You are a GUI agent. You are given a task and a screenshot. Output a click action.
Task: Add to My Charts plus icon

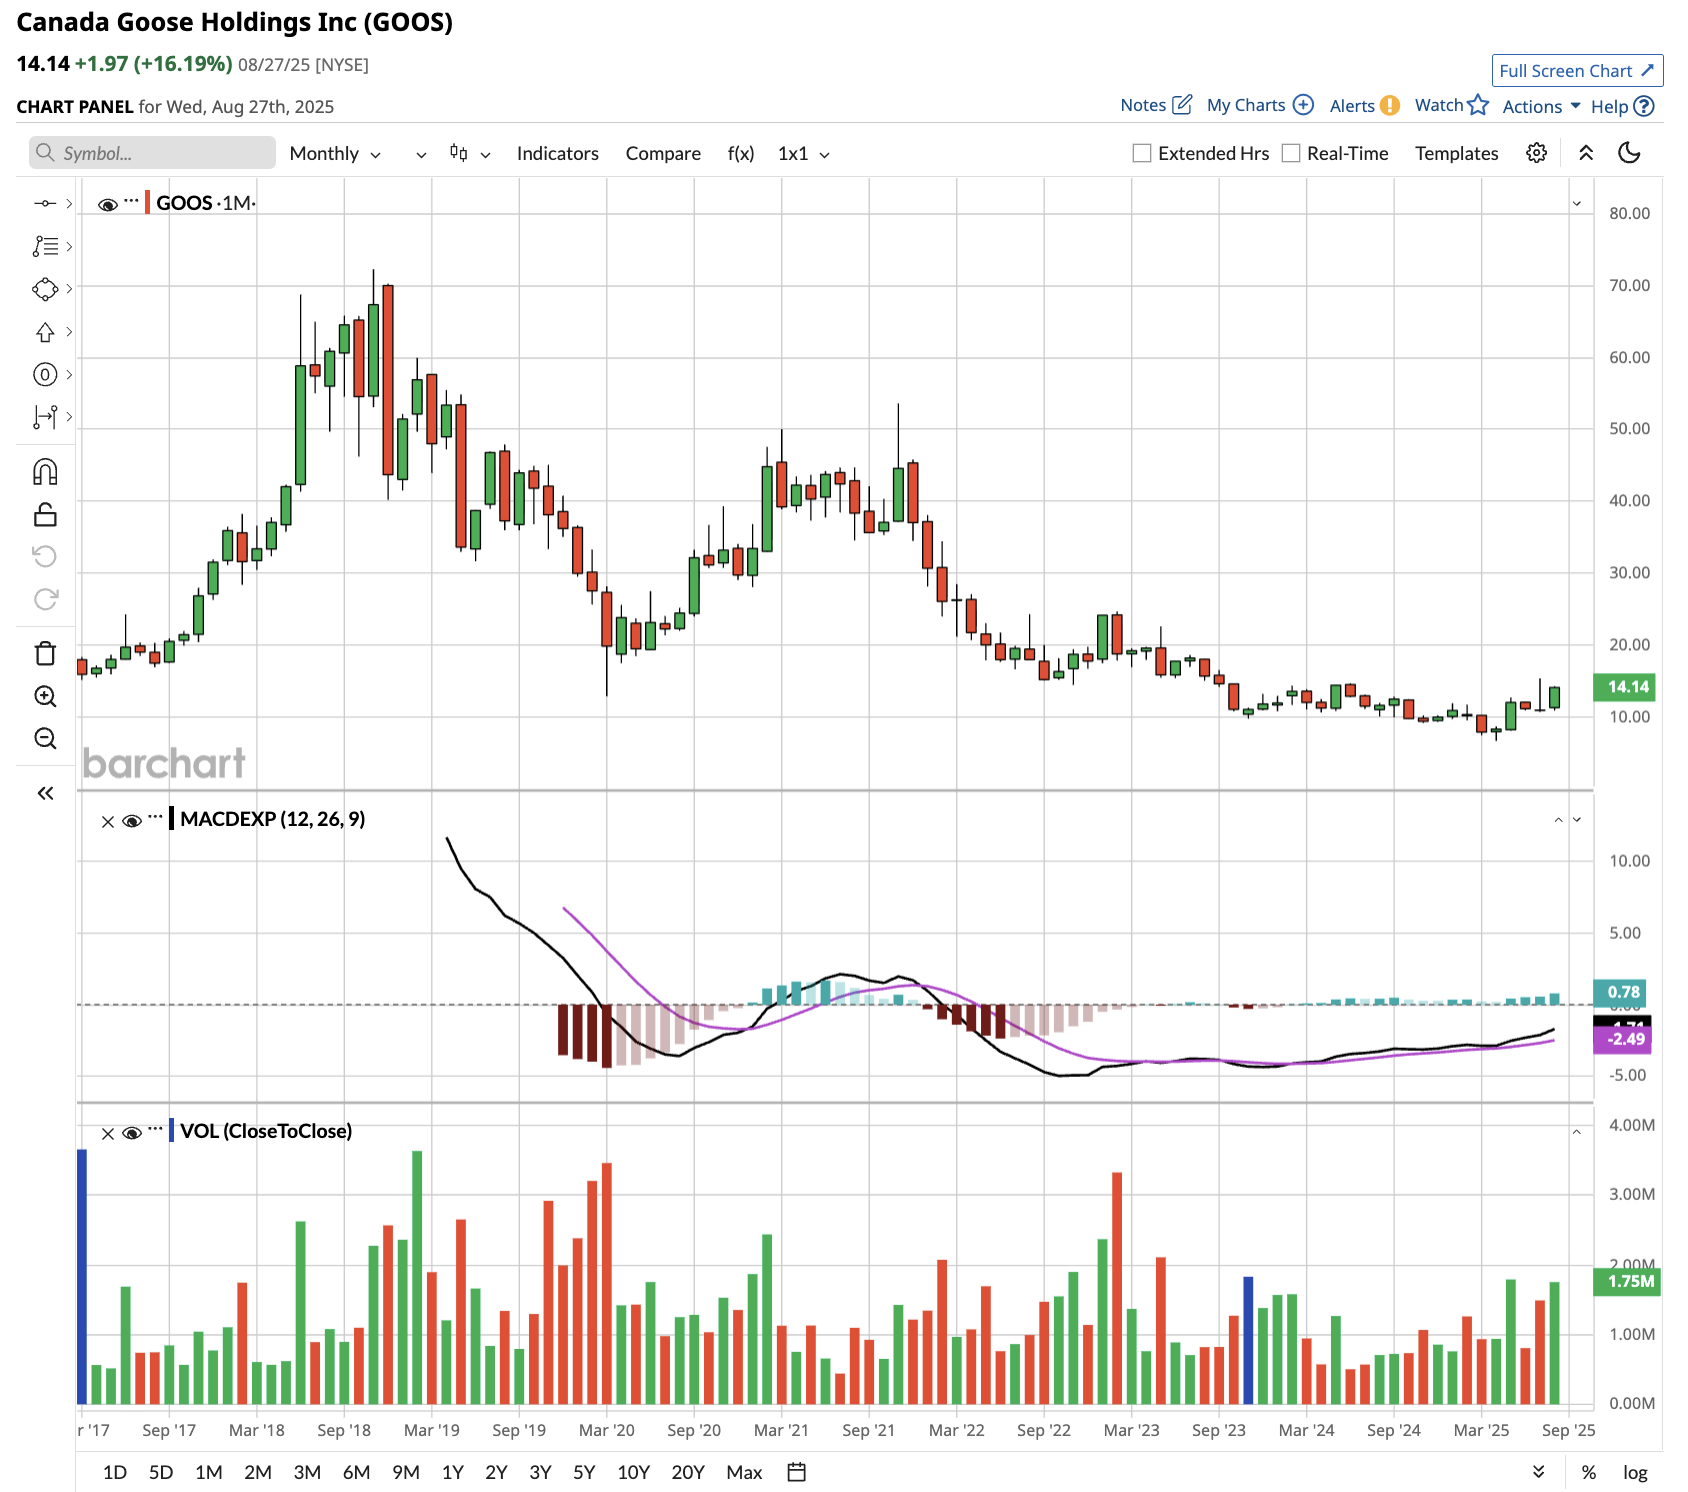(1303, 104)
